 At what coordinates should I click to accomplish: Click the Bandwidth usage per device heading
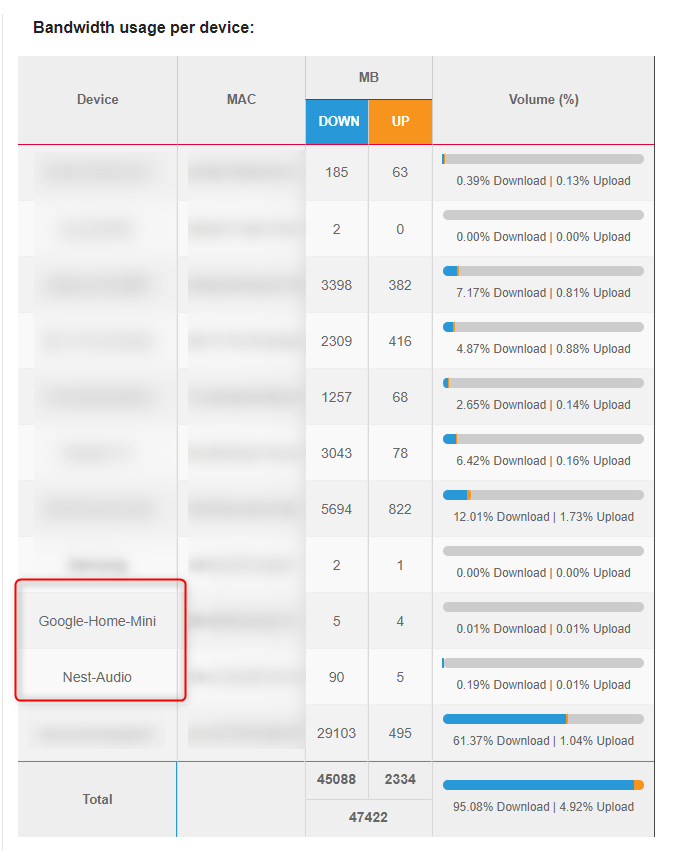click(144, 27)
